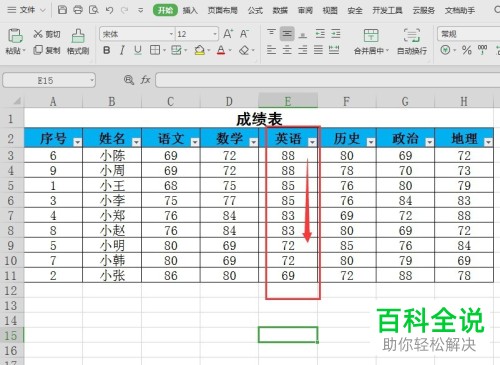The width and height of the screenshot is (500, 365).
Task: Click the thousands separator icon
Action: click(x=482, y=50)
